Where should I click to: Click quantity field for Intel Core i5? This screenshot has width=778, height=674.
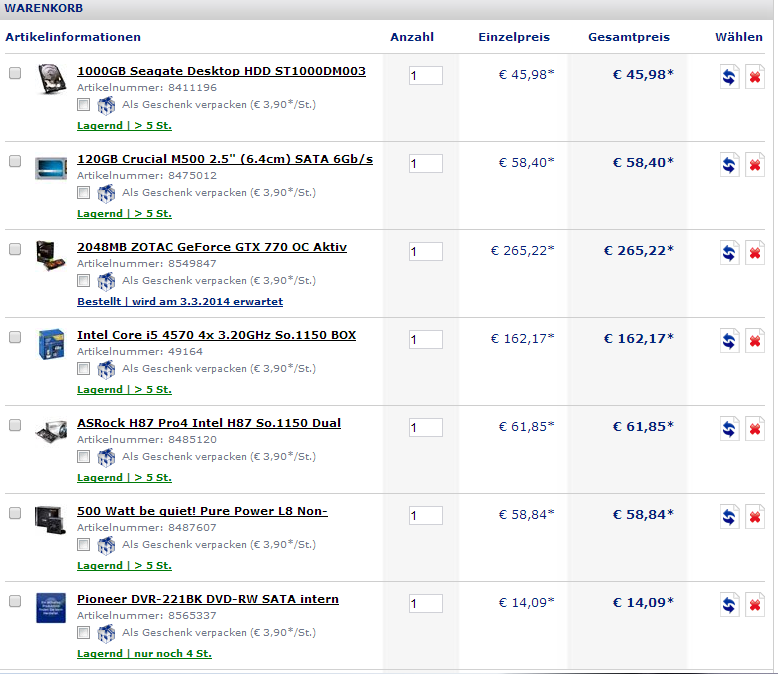[x=426, y=340]
